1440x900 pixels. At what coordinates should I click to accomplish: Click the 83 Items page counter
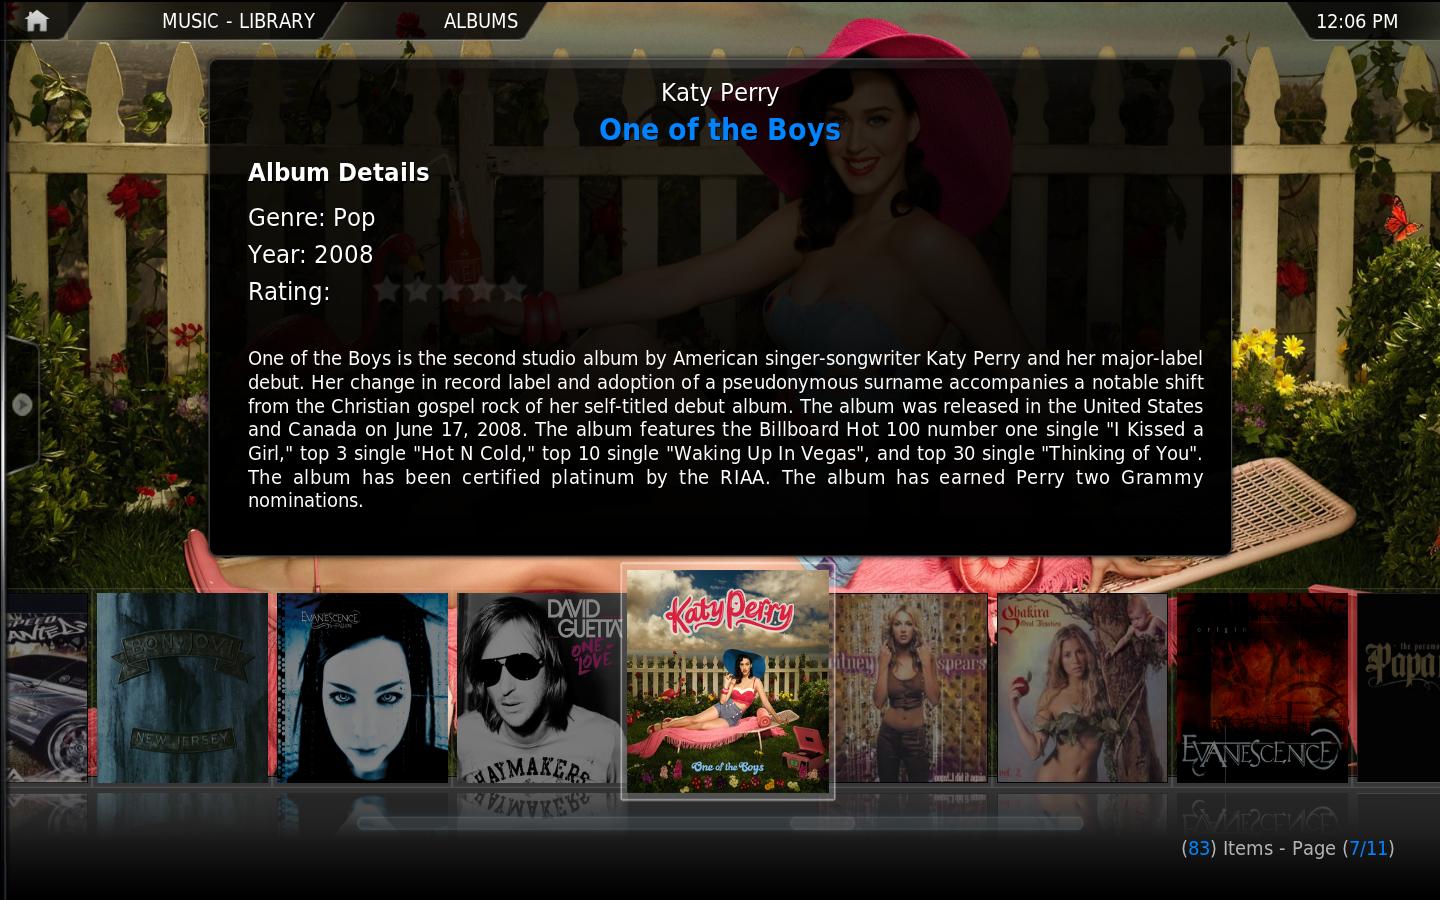[1288, 849]
